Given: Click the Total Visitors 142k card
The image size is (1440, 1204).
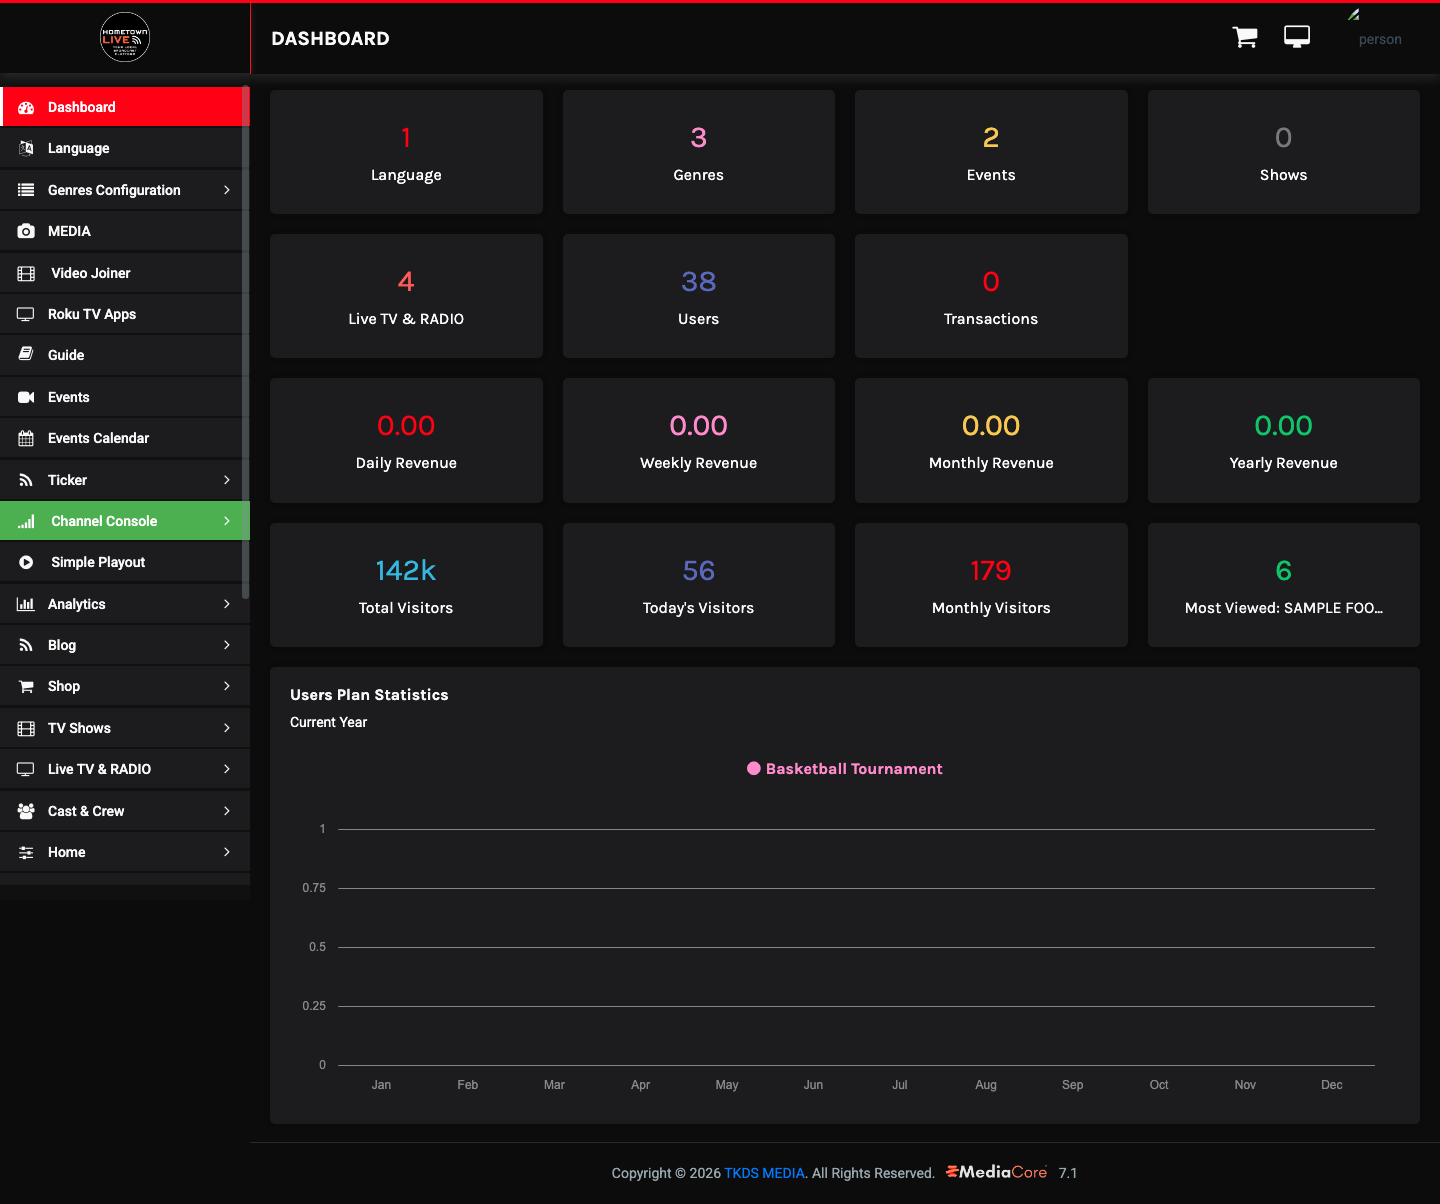Looking at the screenshot, I should coord(406,585).
